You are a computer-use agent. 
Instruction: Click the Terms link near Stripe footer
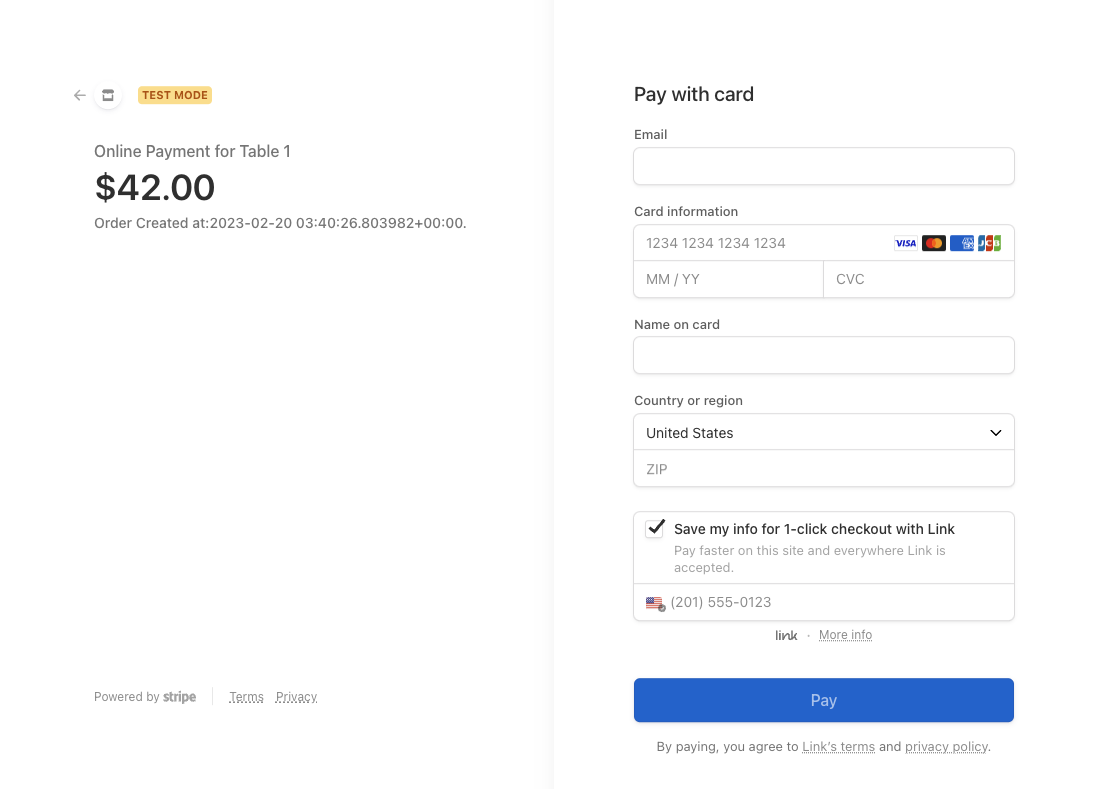(x=246, y=697)
